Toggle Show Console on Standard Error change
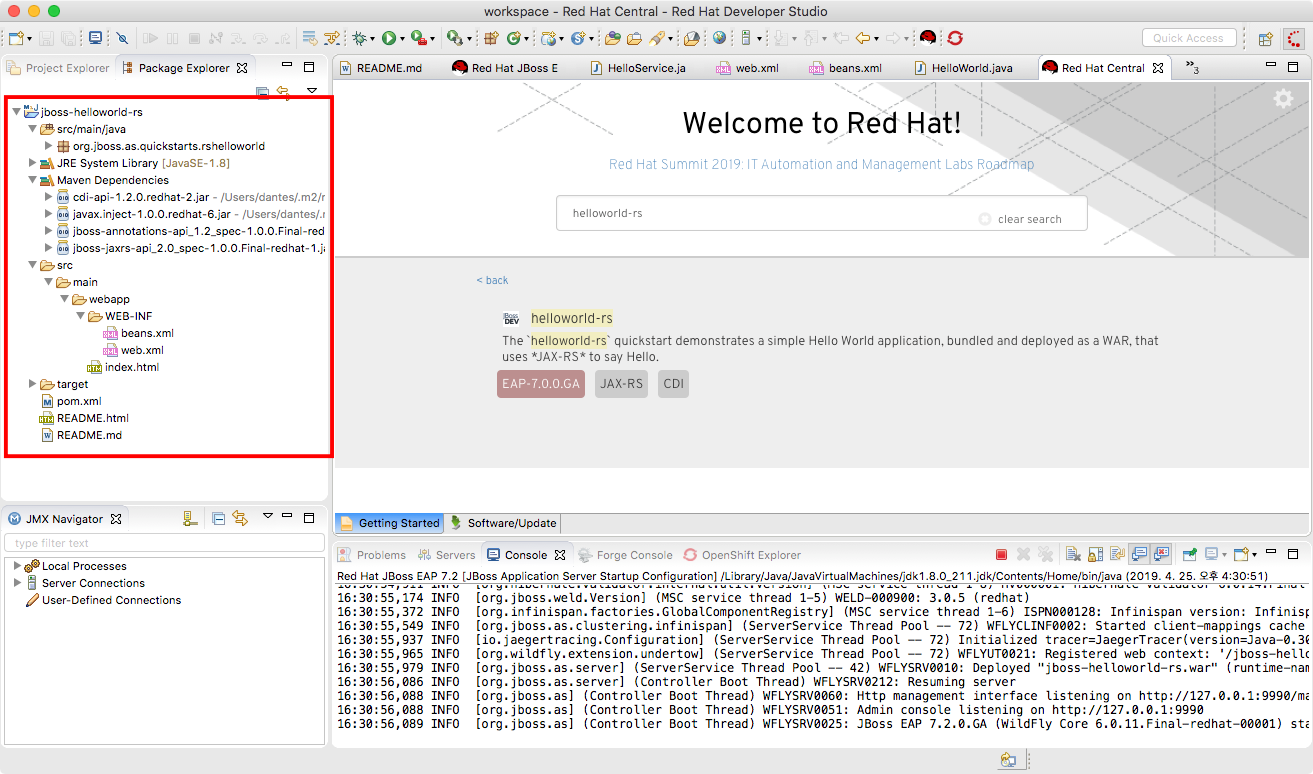 [x=1161, y=554]
